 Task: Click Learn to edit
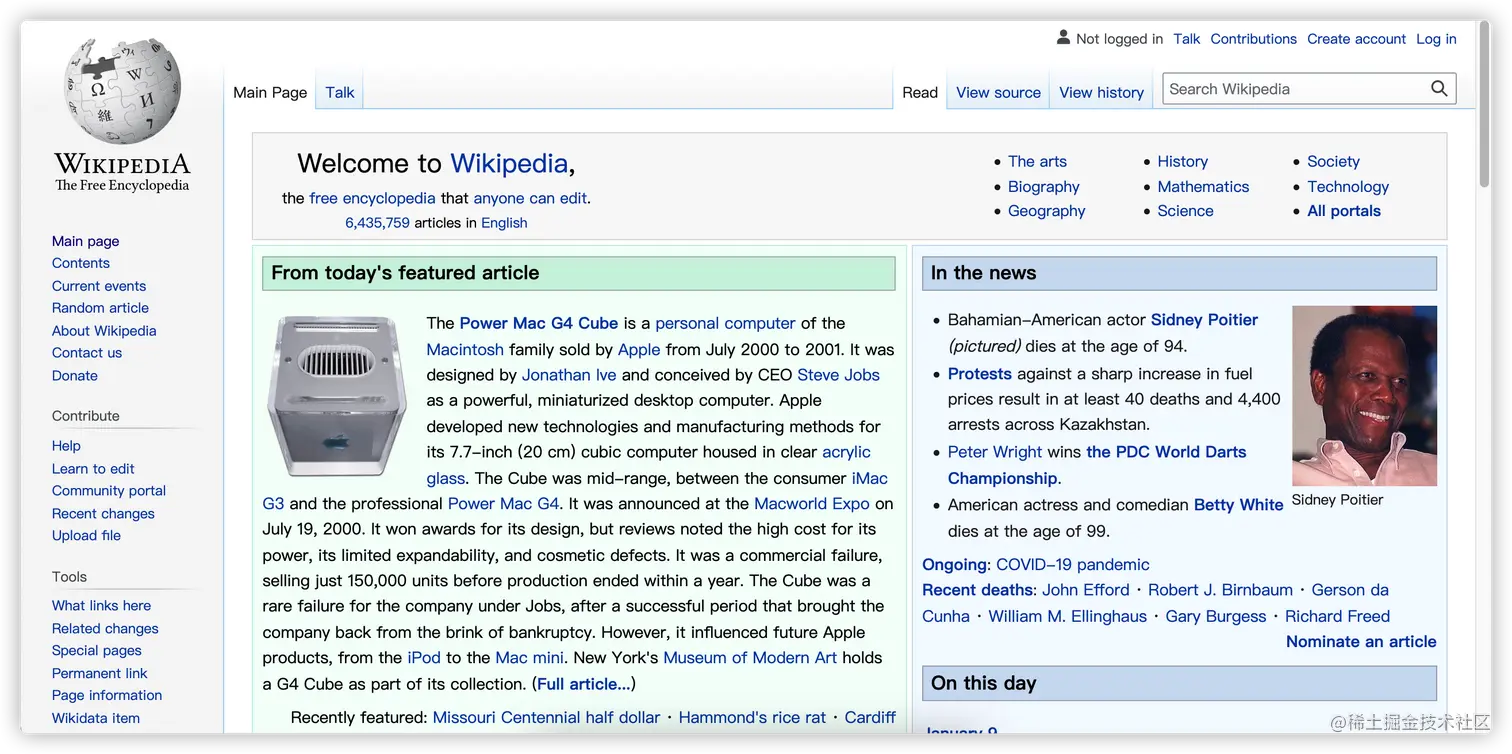[x=93, y=469]
